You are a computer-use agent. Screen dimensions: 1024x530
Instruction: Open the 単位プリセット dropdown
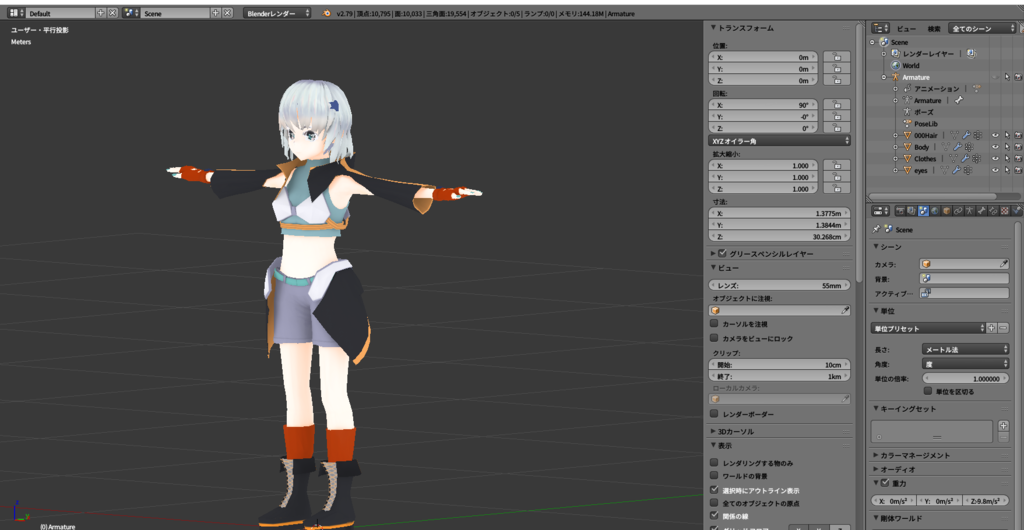(x=929, y=328)
